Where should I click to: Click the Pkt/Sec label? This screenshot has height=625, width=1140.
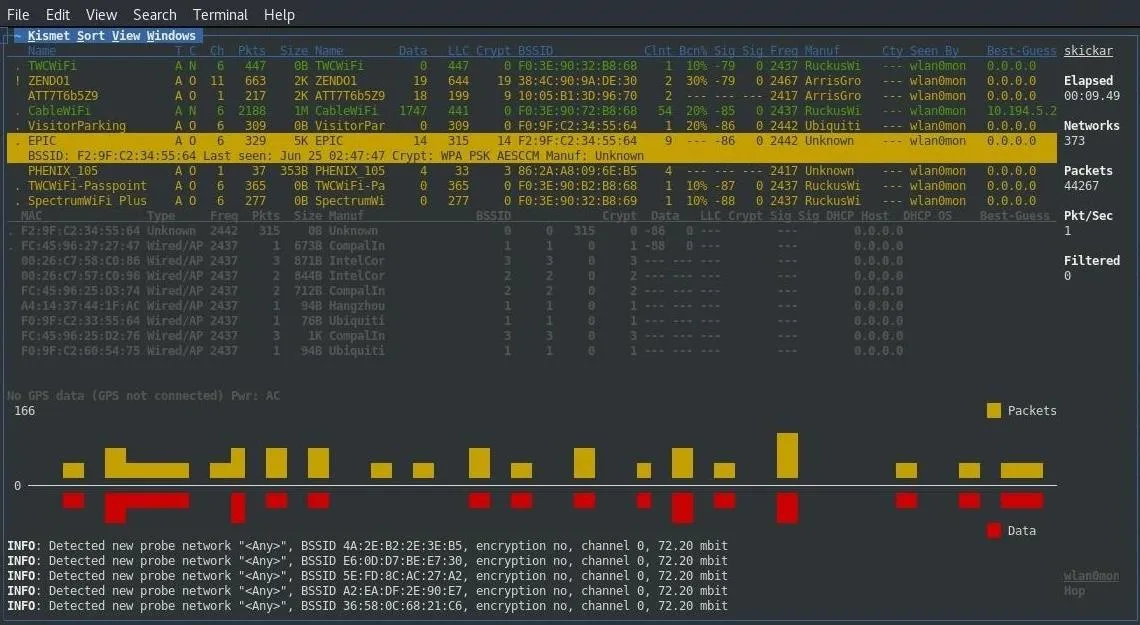[1088, 216]
